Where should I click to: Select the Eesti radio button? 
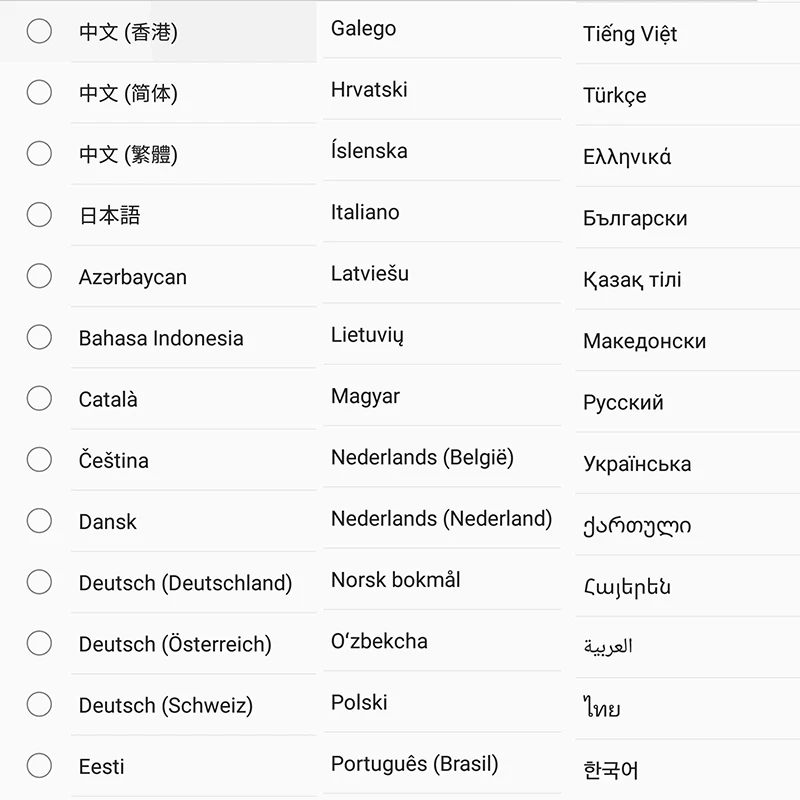(x=39, y=766)
